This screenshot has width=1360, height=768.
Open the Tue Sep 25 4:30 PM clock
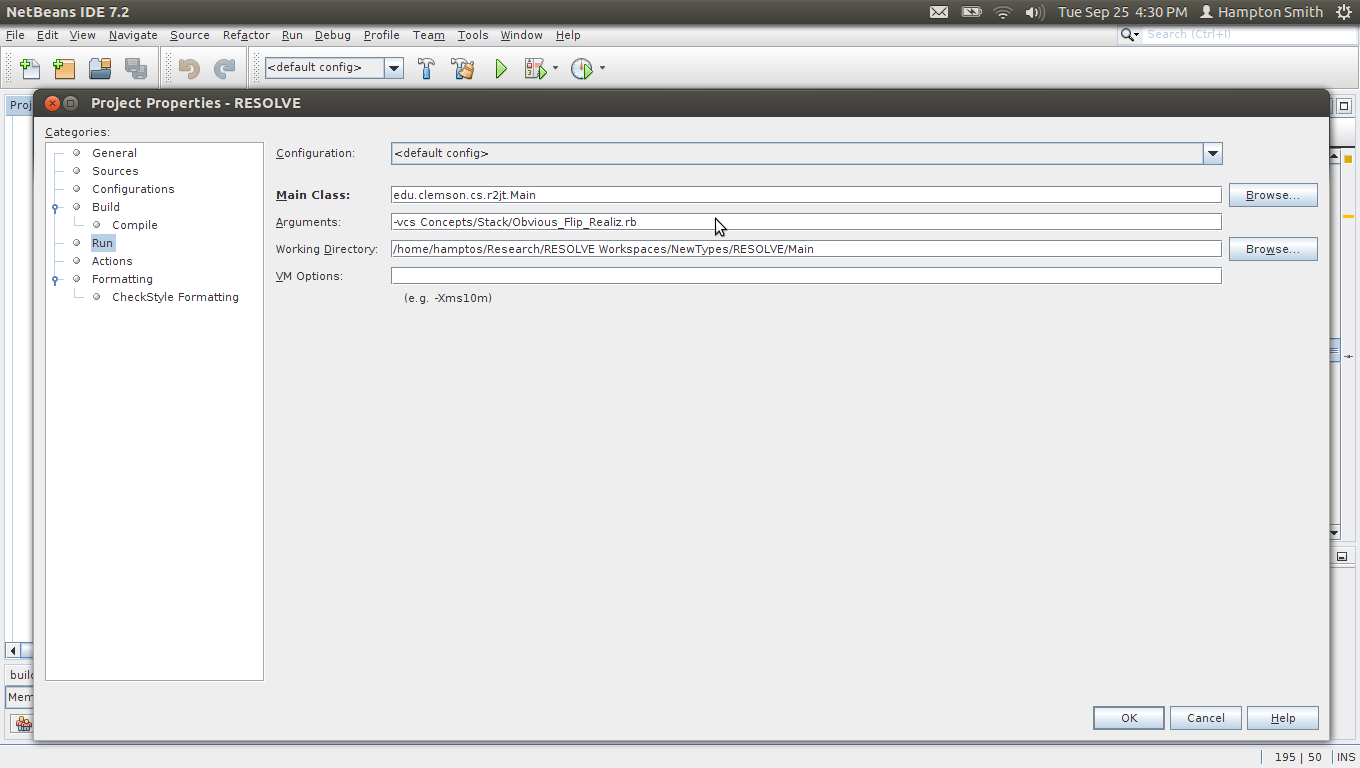point(1122,12)
